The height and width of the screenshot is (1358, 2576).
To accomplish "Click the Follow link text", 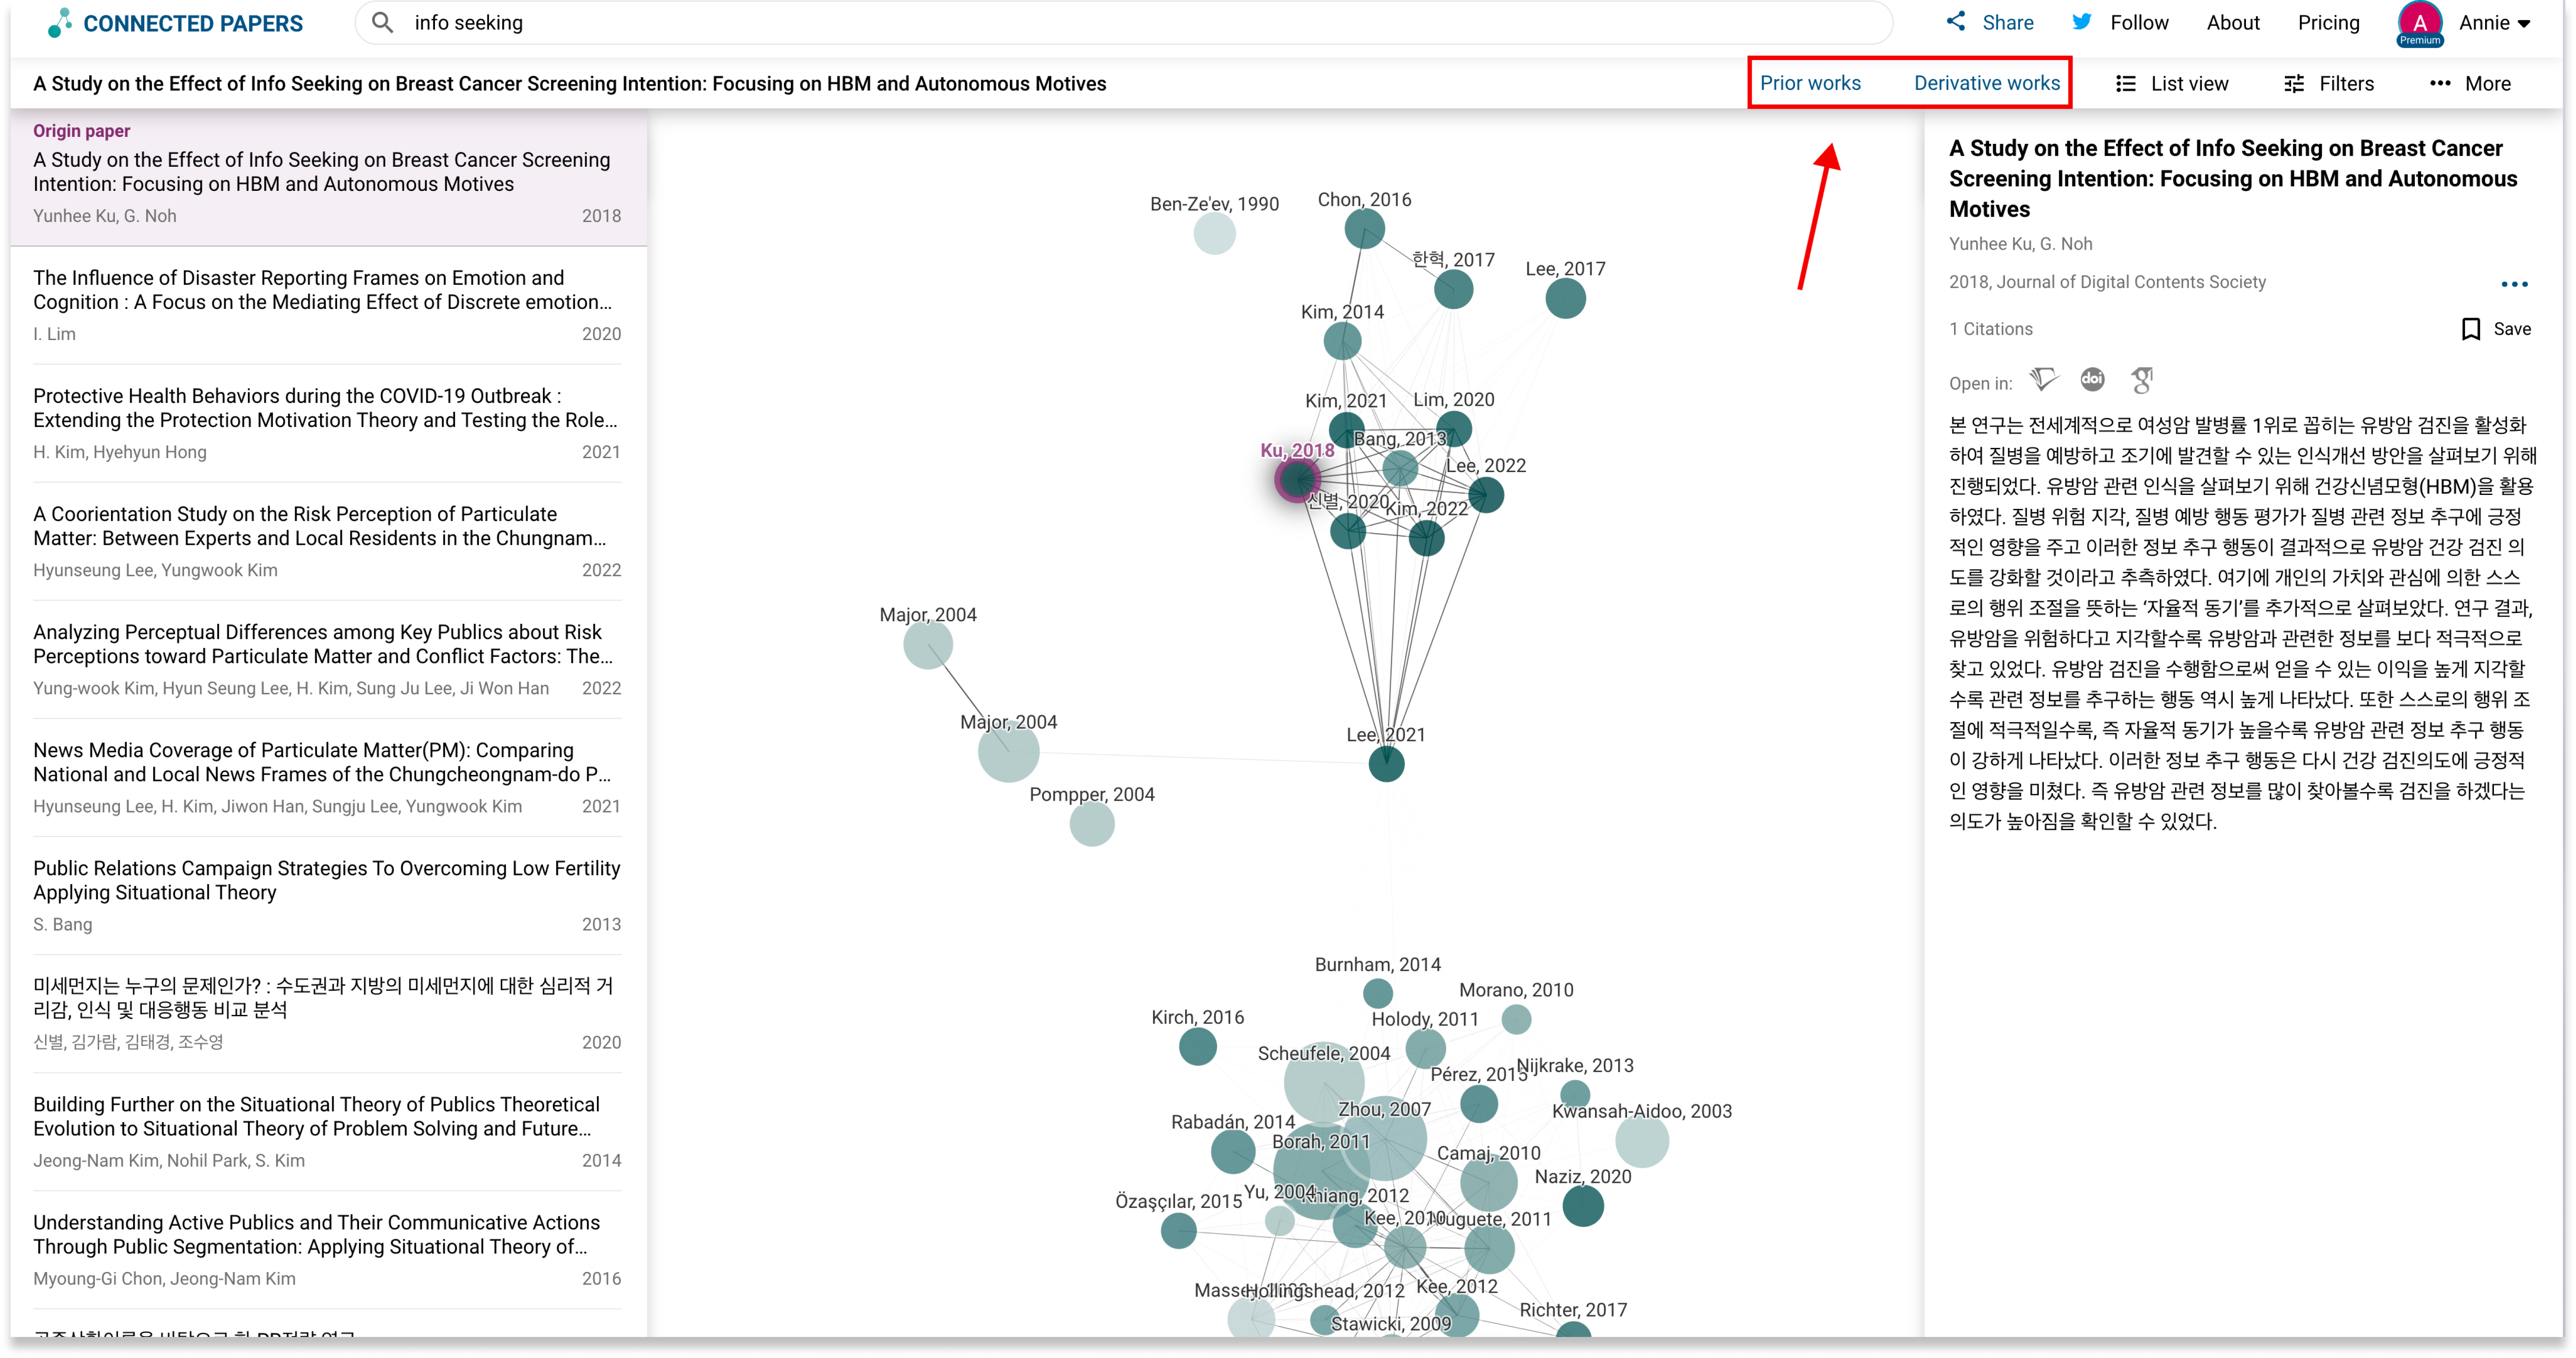I will 2139,22.
